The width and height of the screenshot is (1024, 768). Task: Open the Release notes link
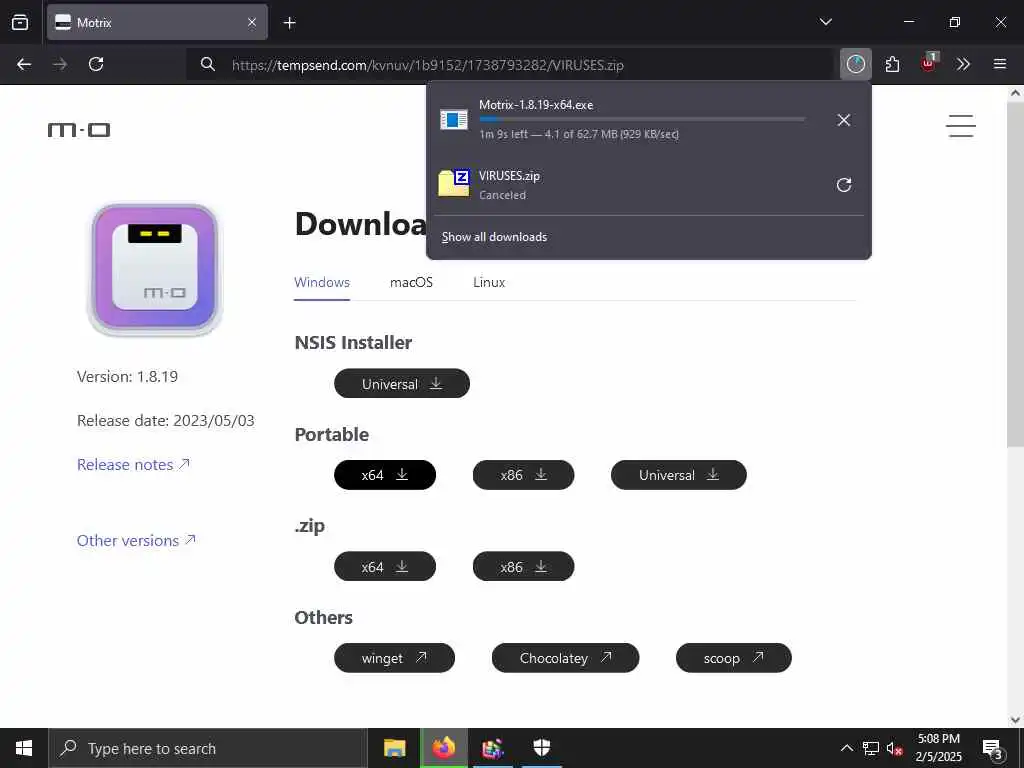[x=133, y=464]
